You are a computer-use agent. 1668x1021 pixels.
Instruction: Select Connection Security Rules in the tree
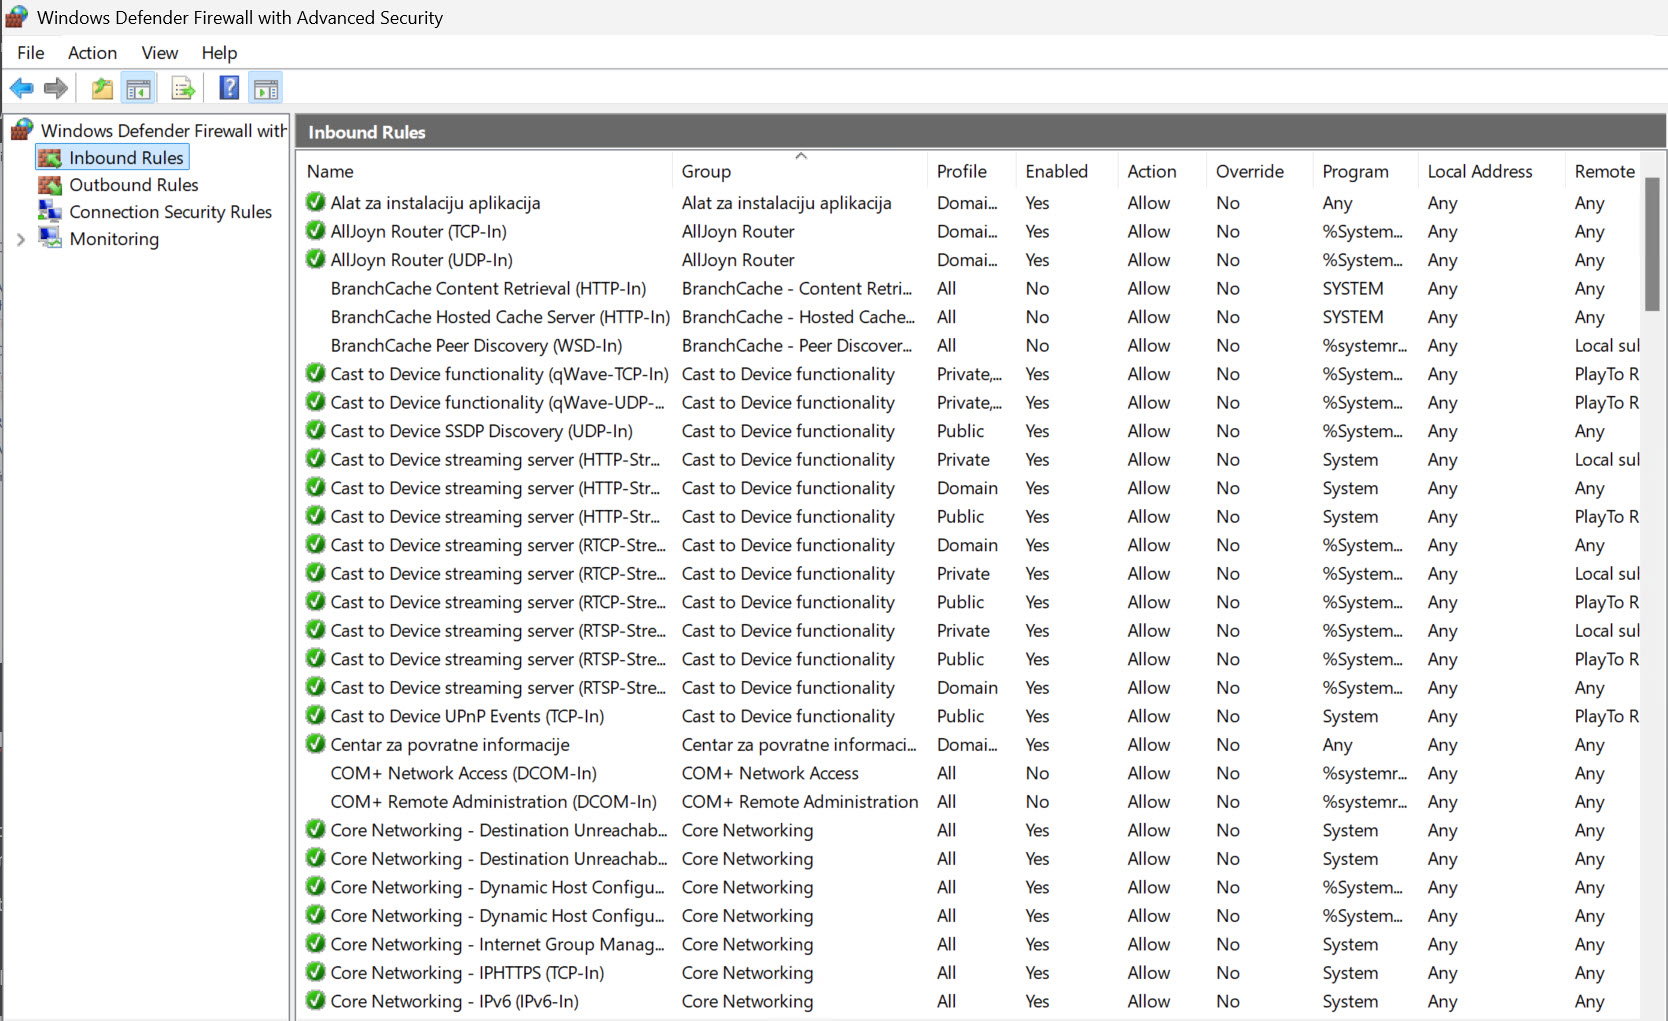(x=170, y=212)
